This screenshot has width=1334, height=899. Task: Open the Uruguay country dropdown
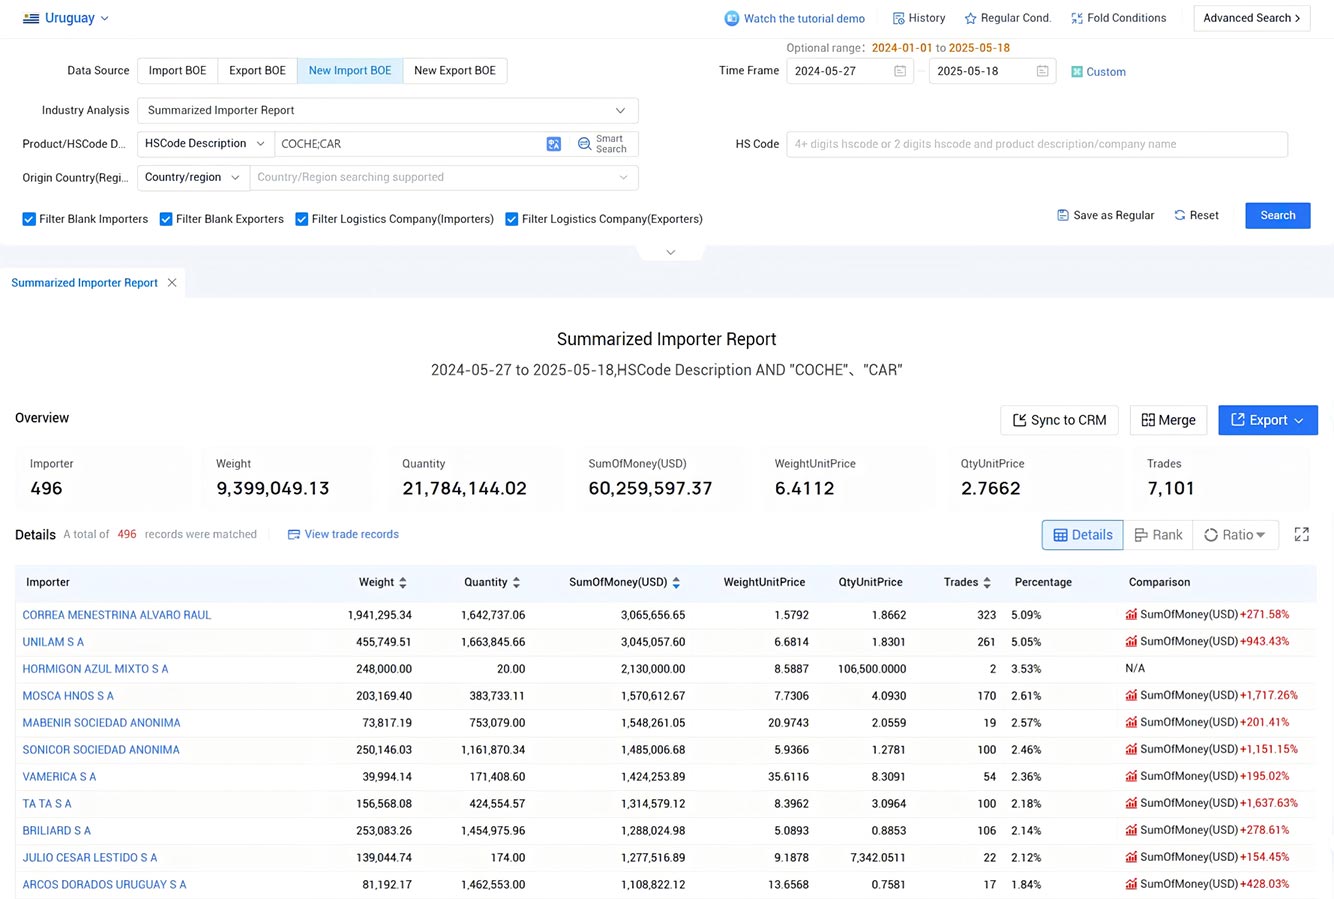tap(66, 18)
